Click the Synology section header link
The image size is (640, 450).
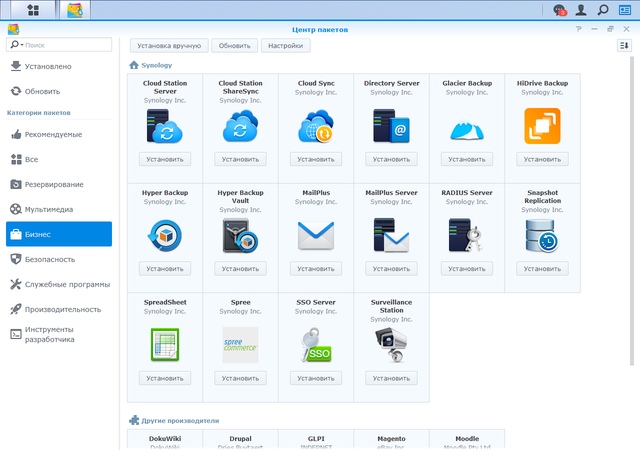(156, 65)
